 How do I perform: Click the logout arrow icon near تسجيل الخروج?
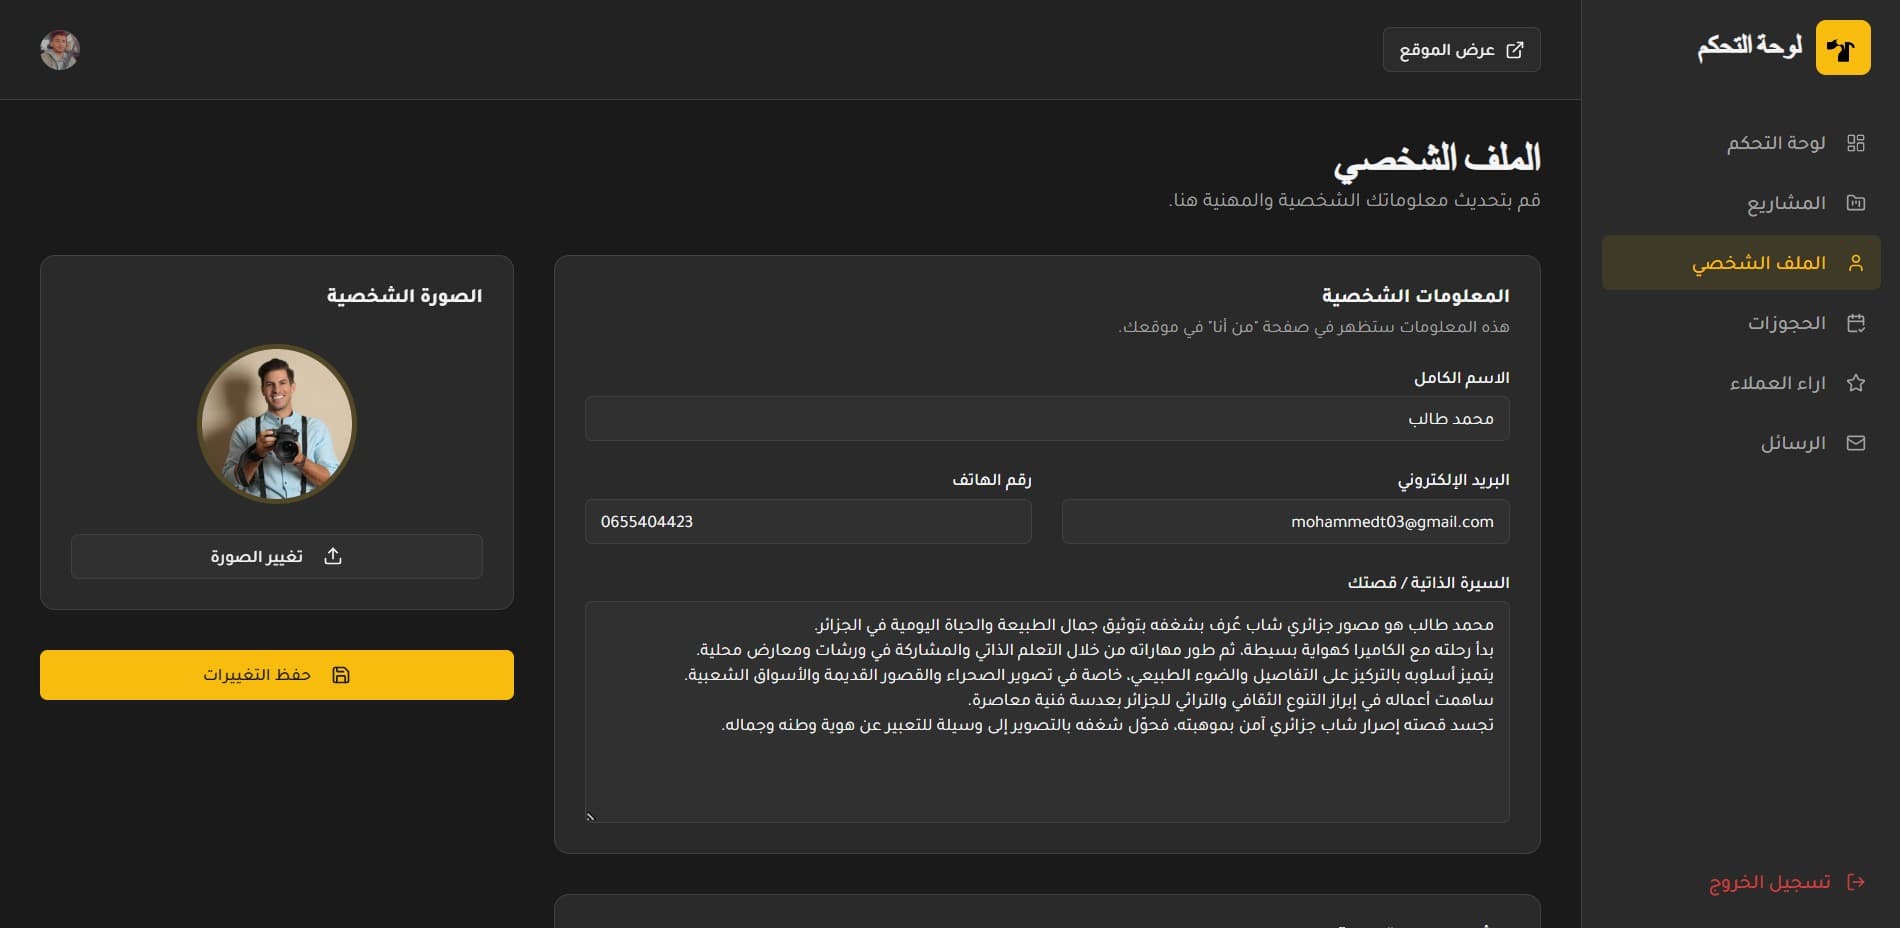tap(1858, 882)
